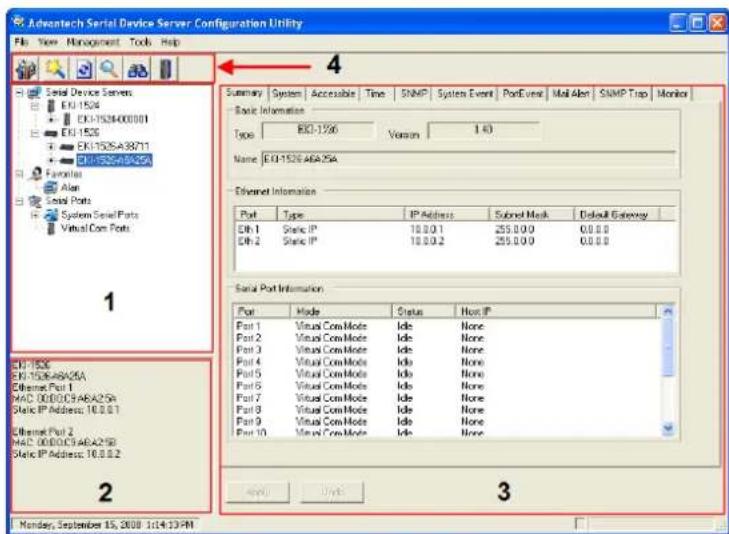The width and height of the screenshot is (729, 534).
Task: Click the icon next to Alan
Action: [50, 187]
